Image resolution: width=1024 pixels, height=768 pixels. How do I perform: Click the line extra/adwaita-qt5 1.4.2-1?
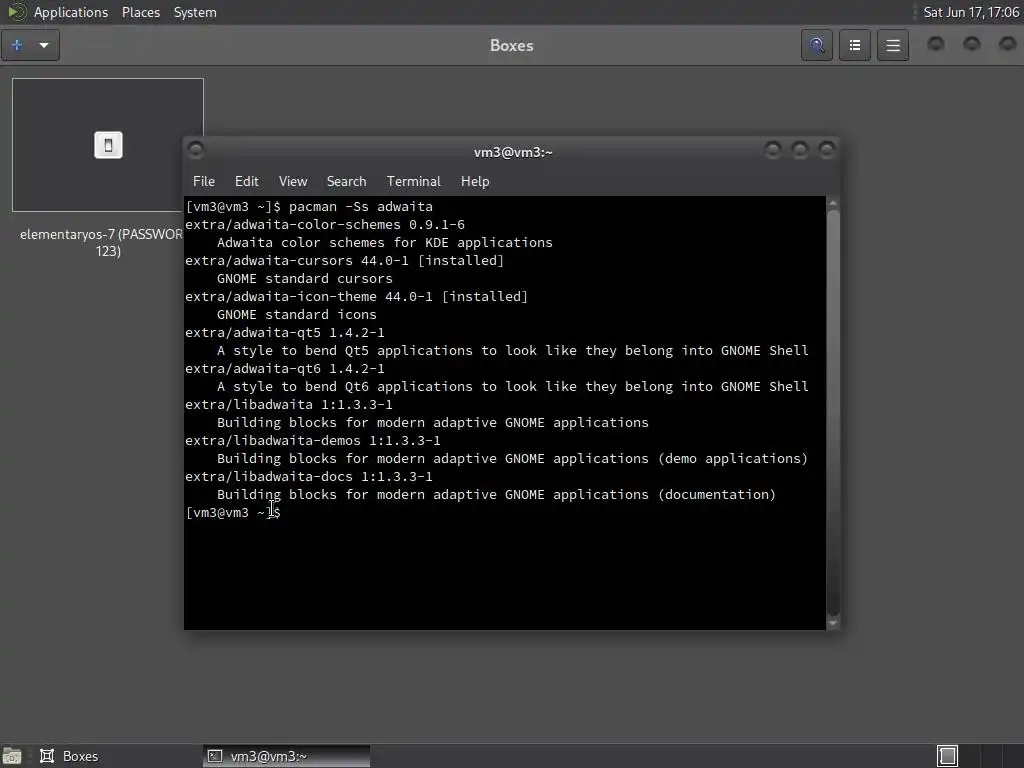(285, 332)
